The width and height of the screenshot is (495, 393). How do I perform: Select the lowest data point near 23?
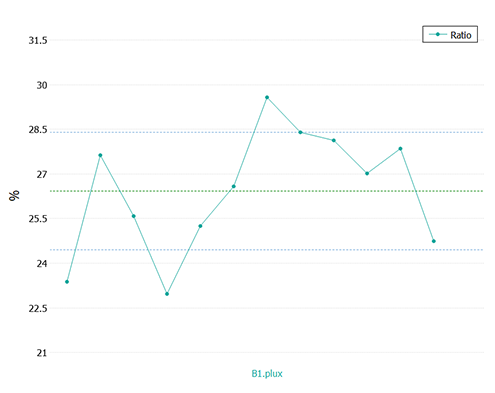167,294
